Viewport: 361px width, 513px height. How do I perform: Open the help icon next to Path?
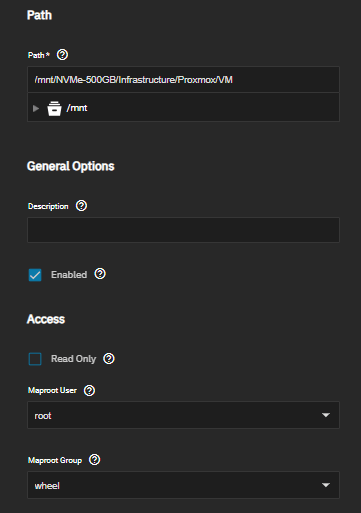click(x=62, y=55)
